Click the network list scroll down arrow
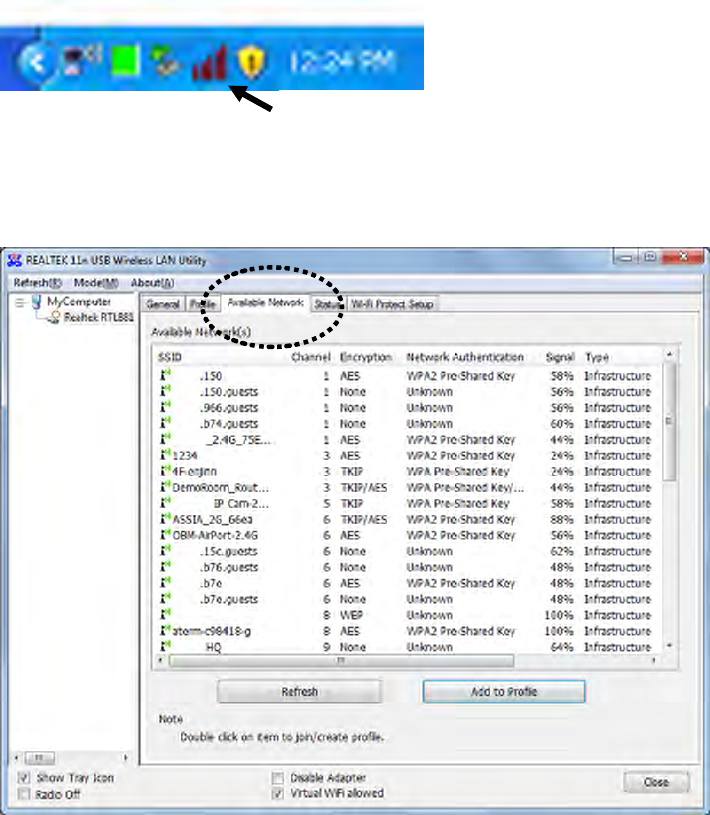This screenshot has height=815, width=710. pos(669,646)
